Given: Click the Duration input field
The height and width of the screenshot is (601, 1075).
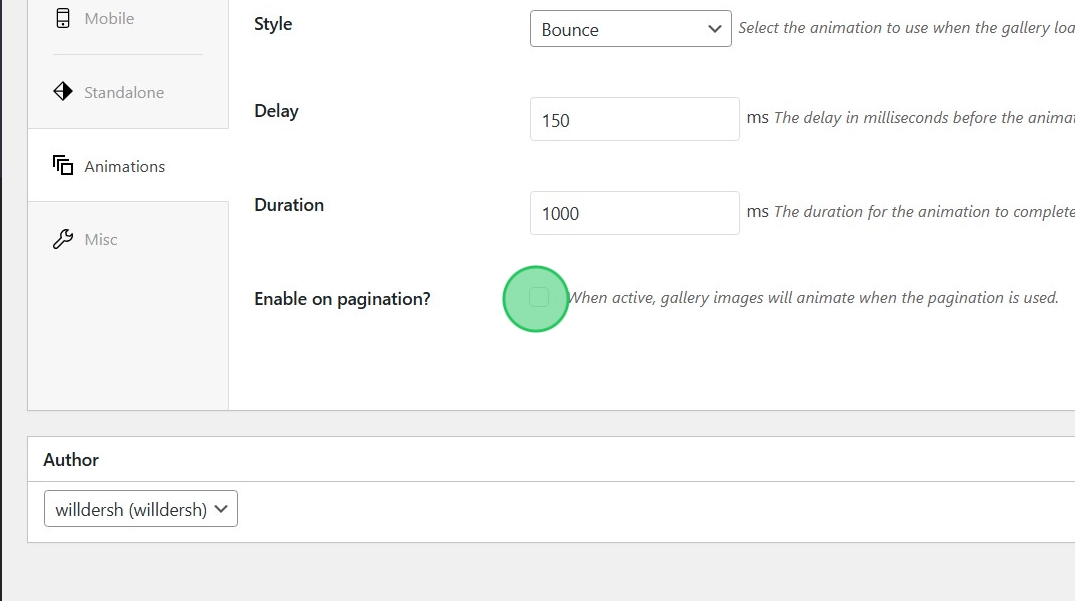Looking at the screenshot, I should 634,212.
